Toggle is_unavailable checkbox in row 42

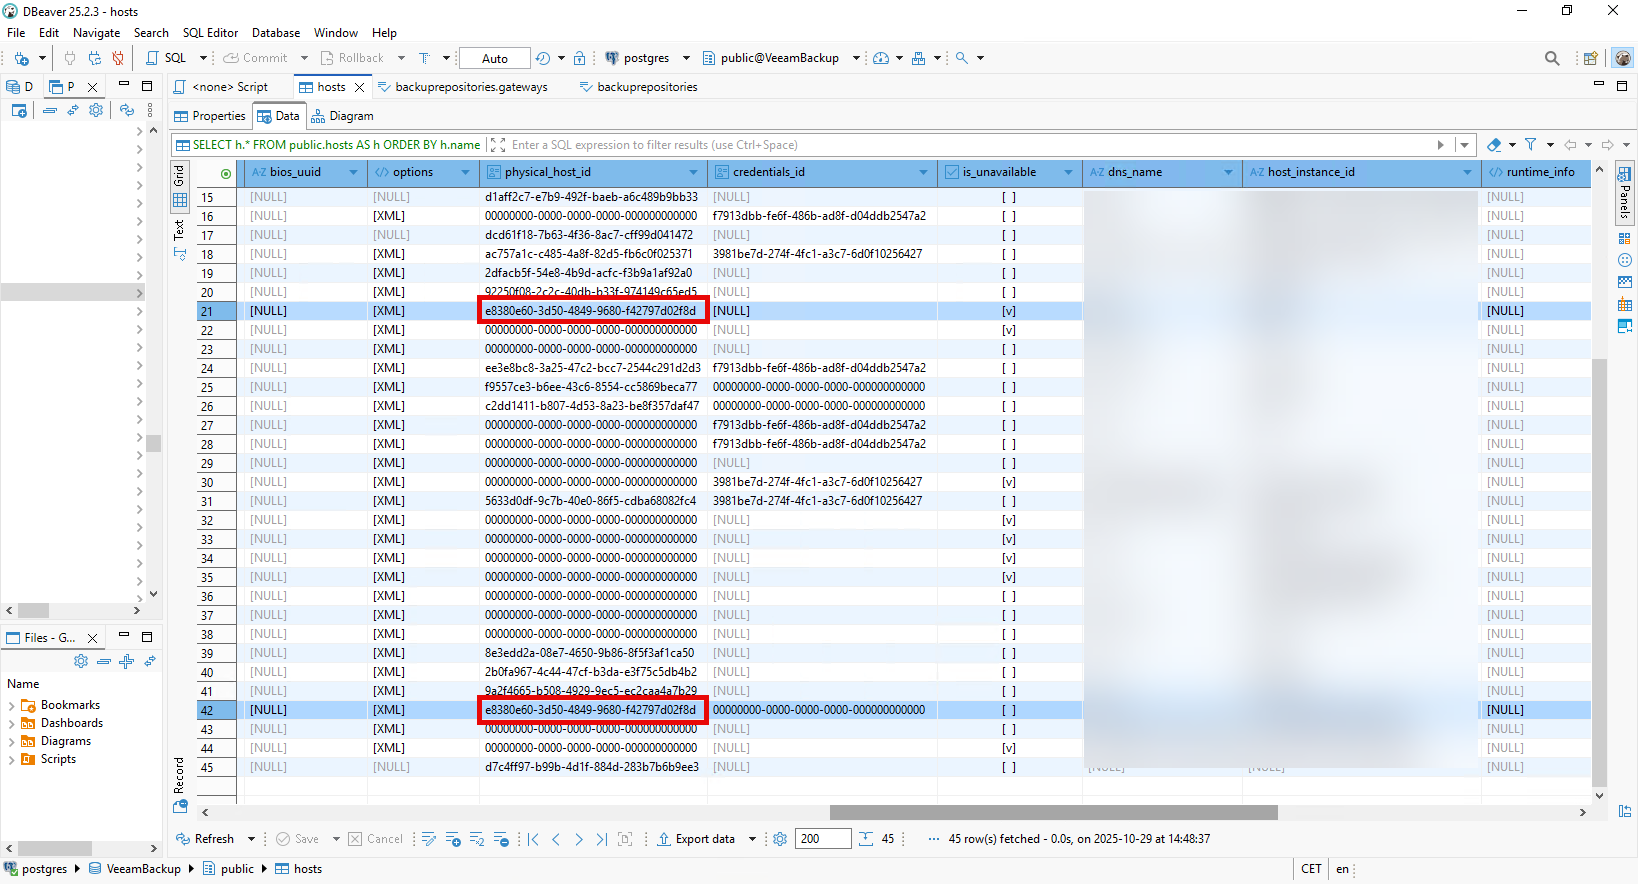click(1009, 710)
